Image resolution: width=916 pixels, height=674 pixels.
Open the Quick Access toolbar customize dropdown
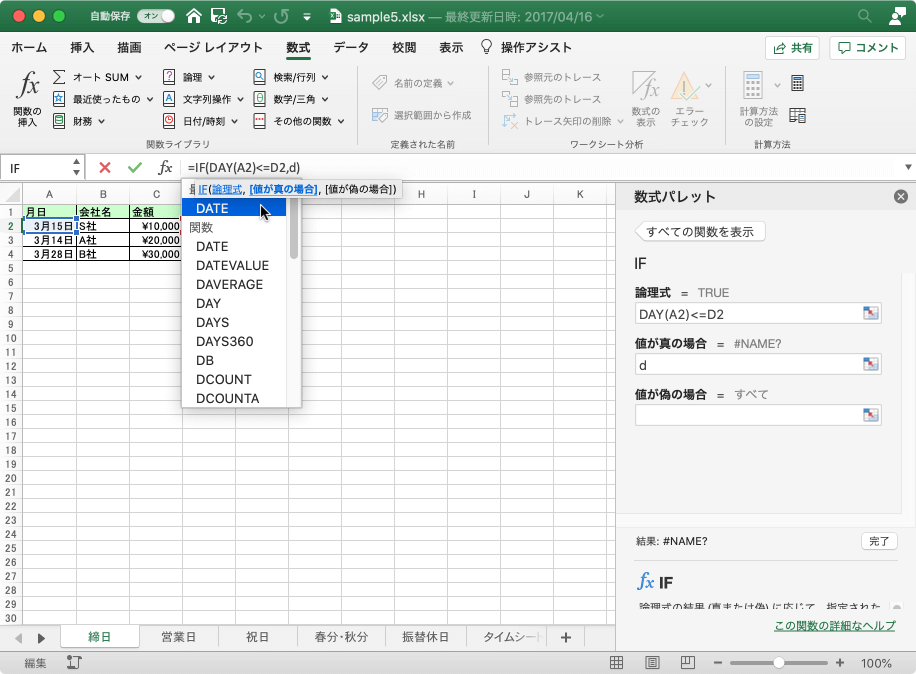tap(307, 17)
